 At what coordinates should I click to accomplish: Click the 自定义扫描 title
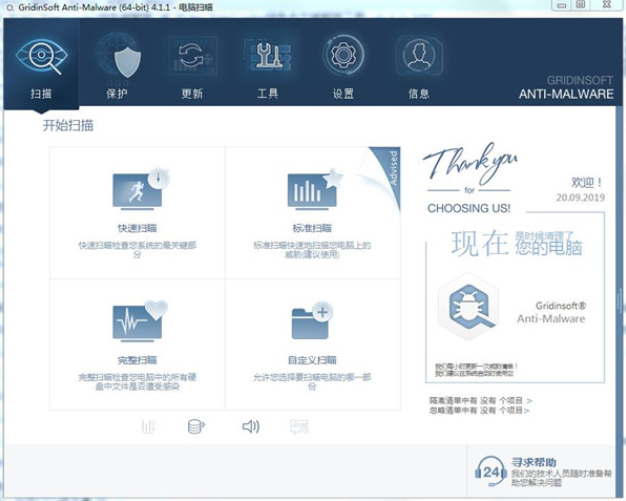[x=312, y=360]
